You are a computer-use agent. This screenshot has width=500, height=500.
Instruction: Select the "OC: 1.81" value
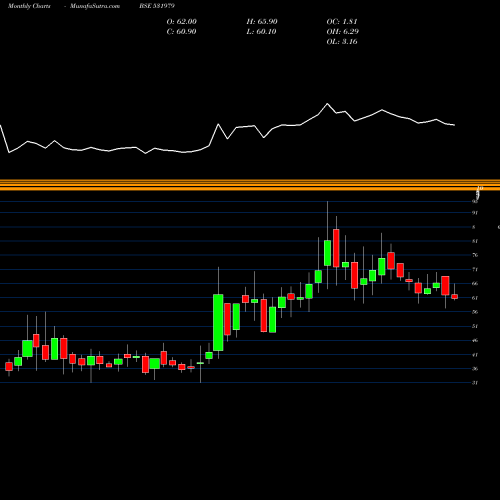pyautogui.click(x=342, y=22)
